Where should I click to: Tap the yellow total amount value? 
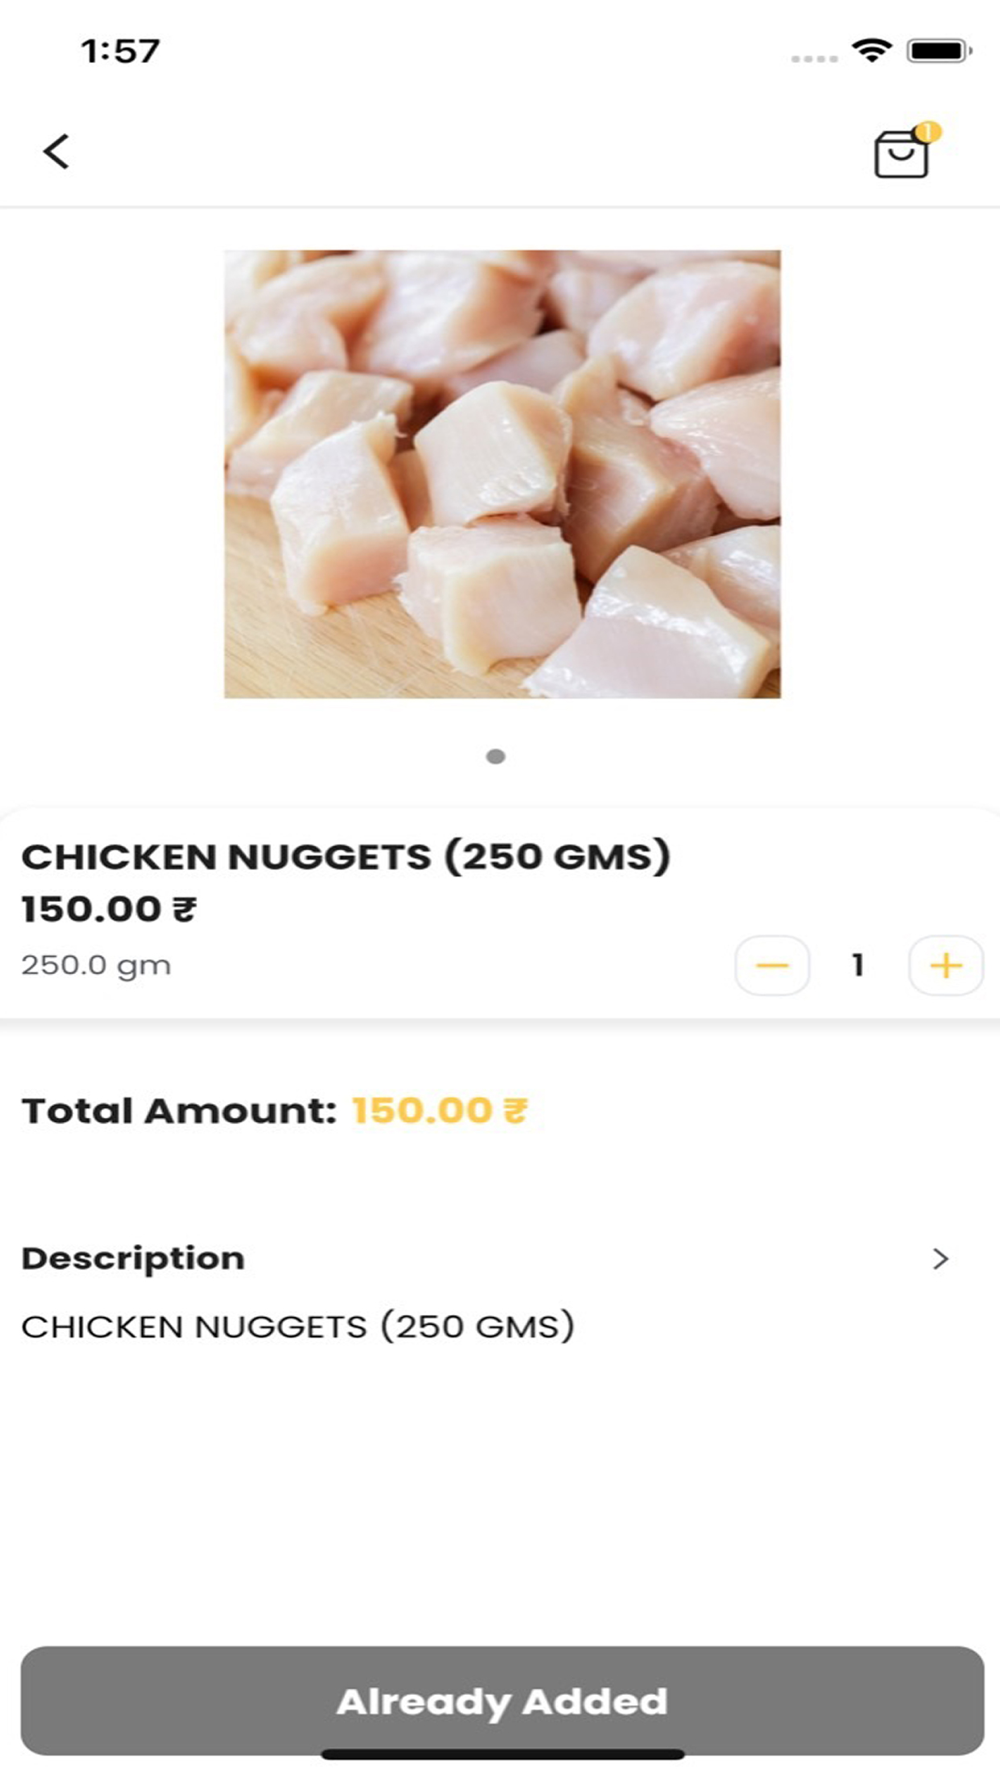click(439, 1111)
